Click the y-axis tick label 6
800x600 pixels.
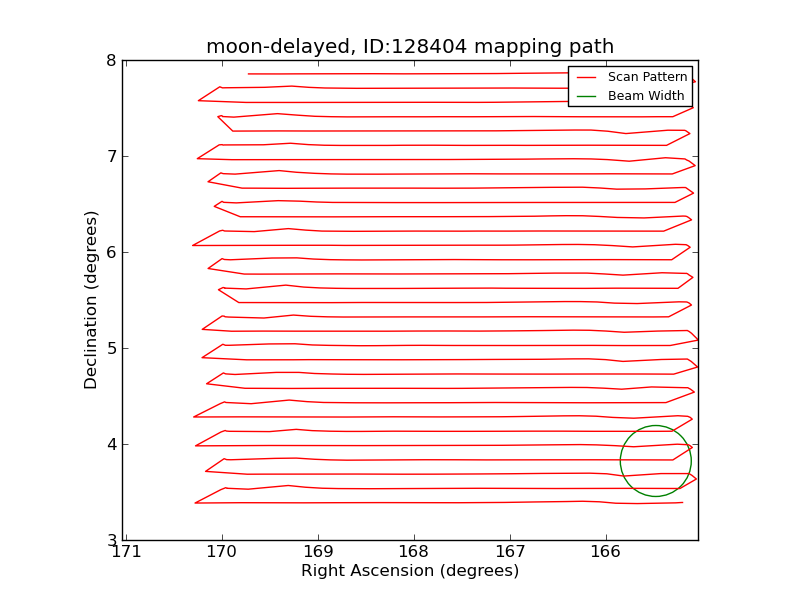(112, 253)
